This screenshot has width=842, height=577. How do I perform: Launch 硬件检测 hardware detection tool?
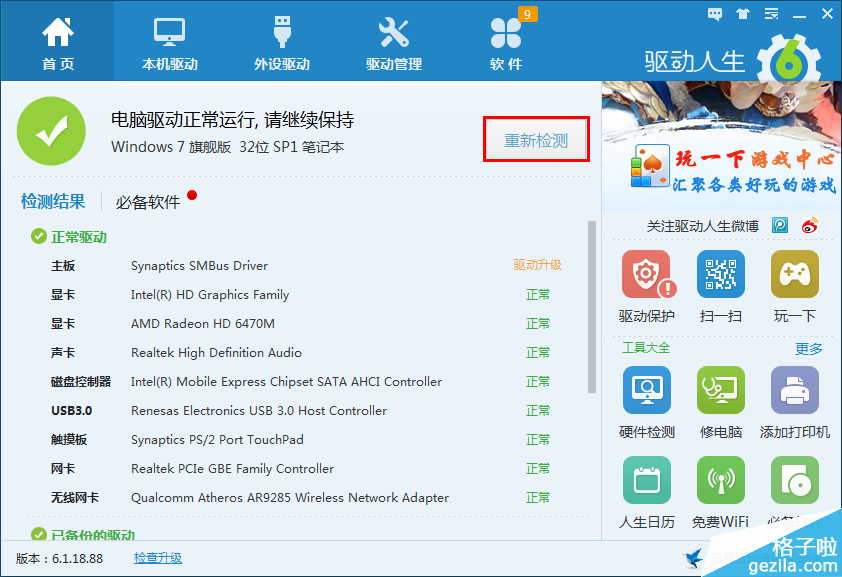tap(646, 391)
